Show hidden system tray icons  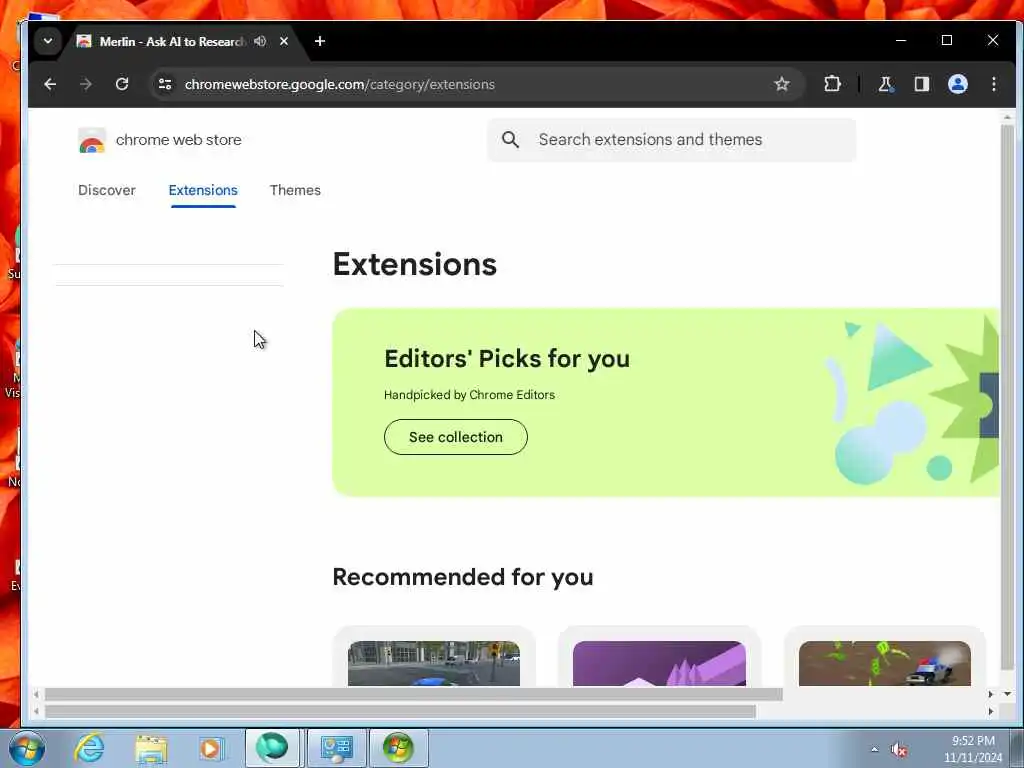coord(874,750)
